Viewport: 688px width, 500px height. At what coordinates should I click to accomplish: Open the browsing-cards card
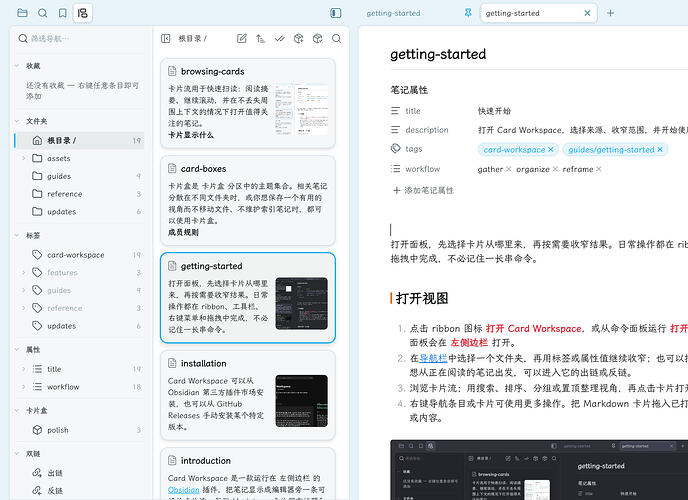pyautogui.click(x=248, y=104)
